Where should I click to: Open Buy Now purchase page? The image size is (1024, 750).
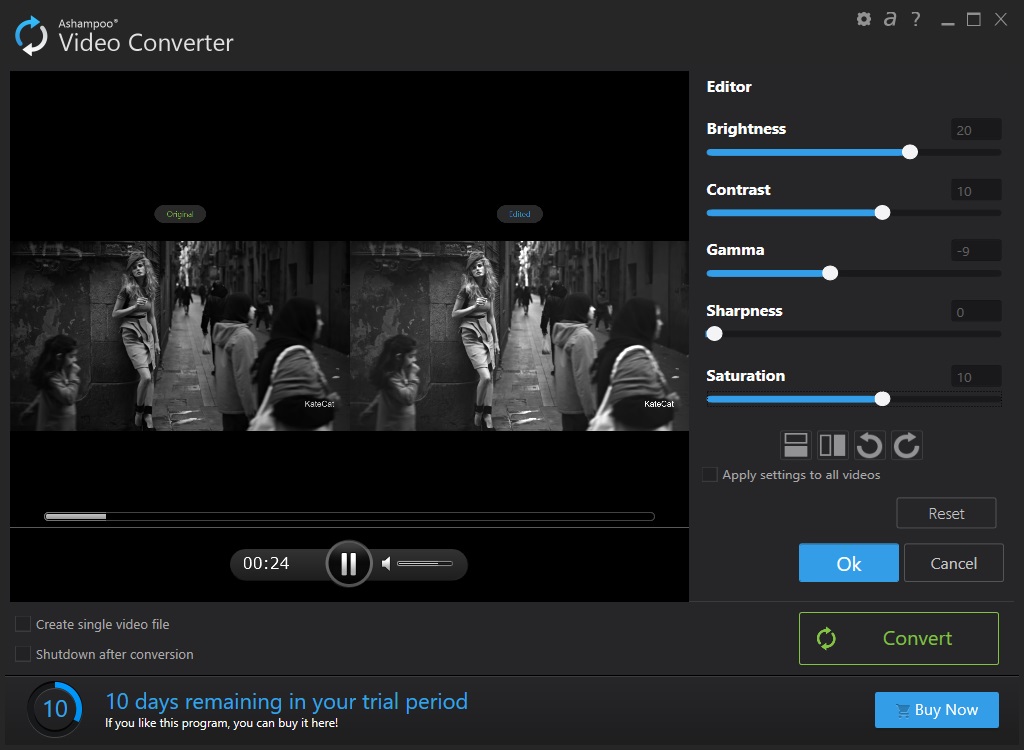(x=936, y=709)
